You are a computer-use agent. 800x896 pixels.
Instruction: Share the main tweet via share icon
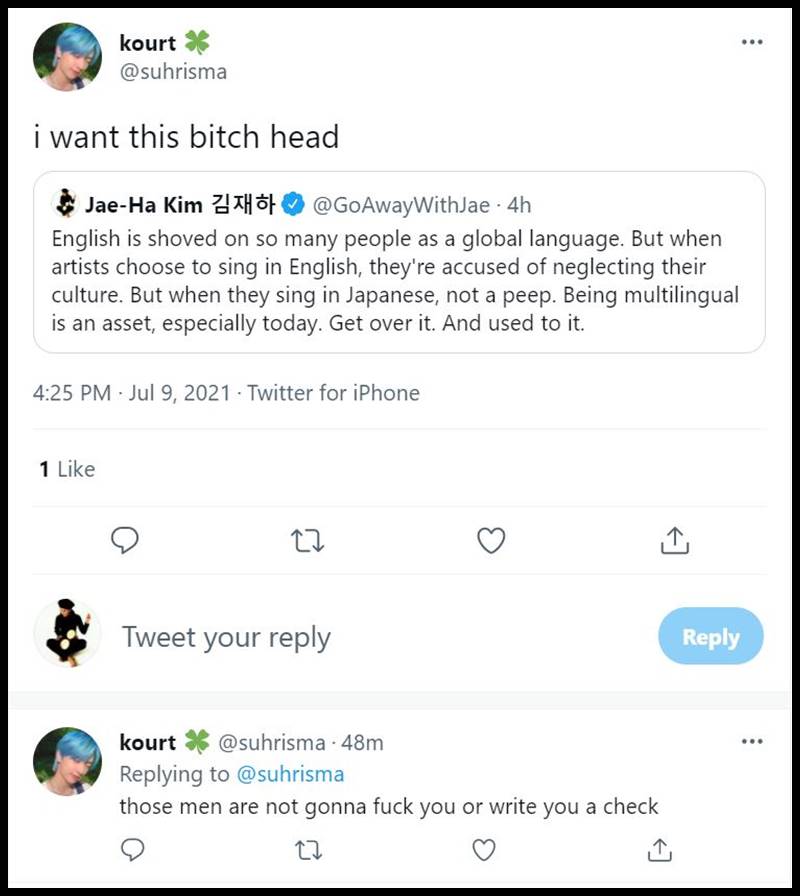[675, 541]
